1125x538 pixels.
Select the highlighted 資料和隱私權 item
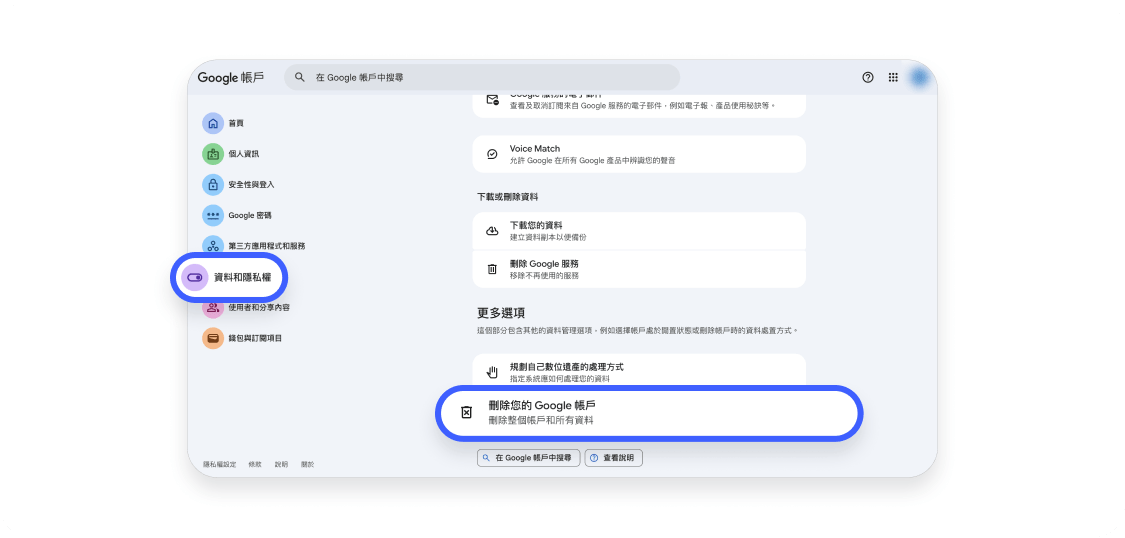pyautogui.click(x=229, y=277)
